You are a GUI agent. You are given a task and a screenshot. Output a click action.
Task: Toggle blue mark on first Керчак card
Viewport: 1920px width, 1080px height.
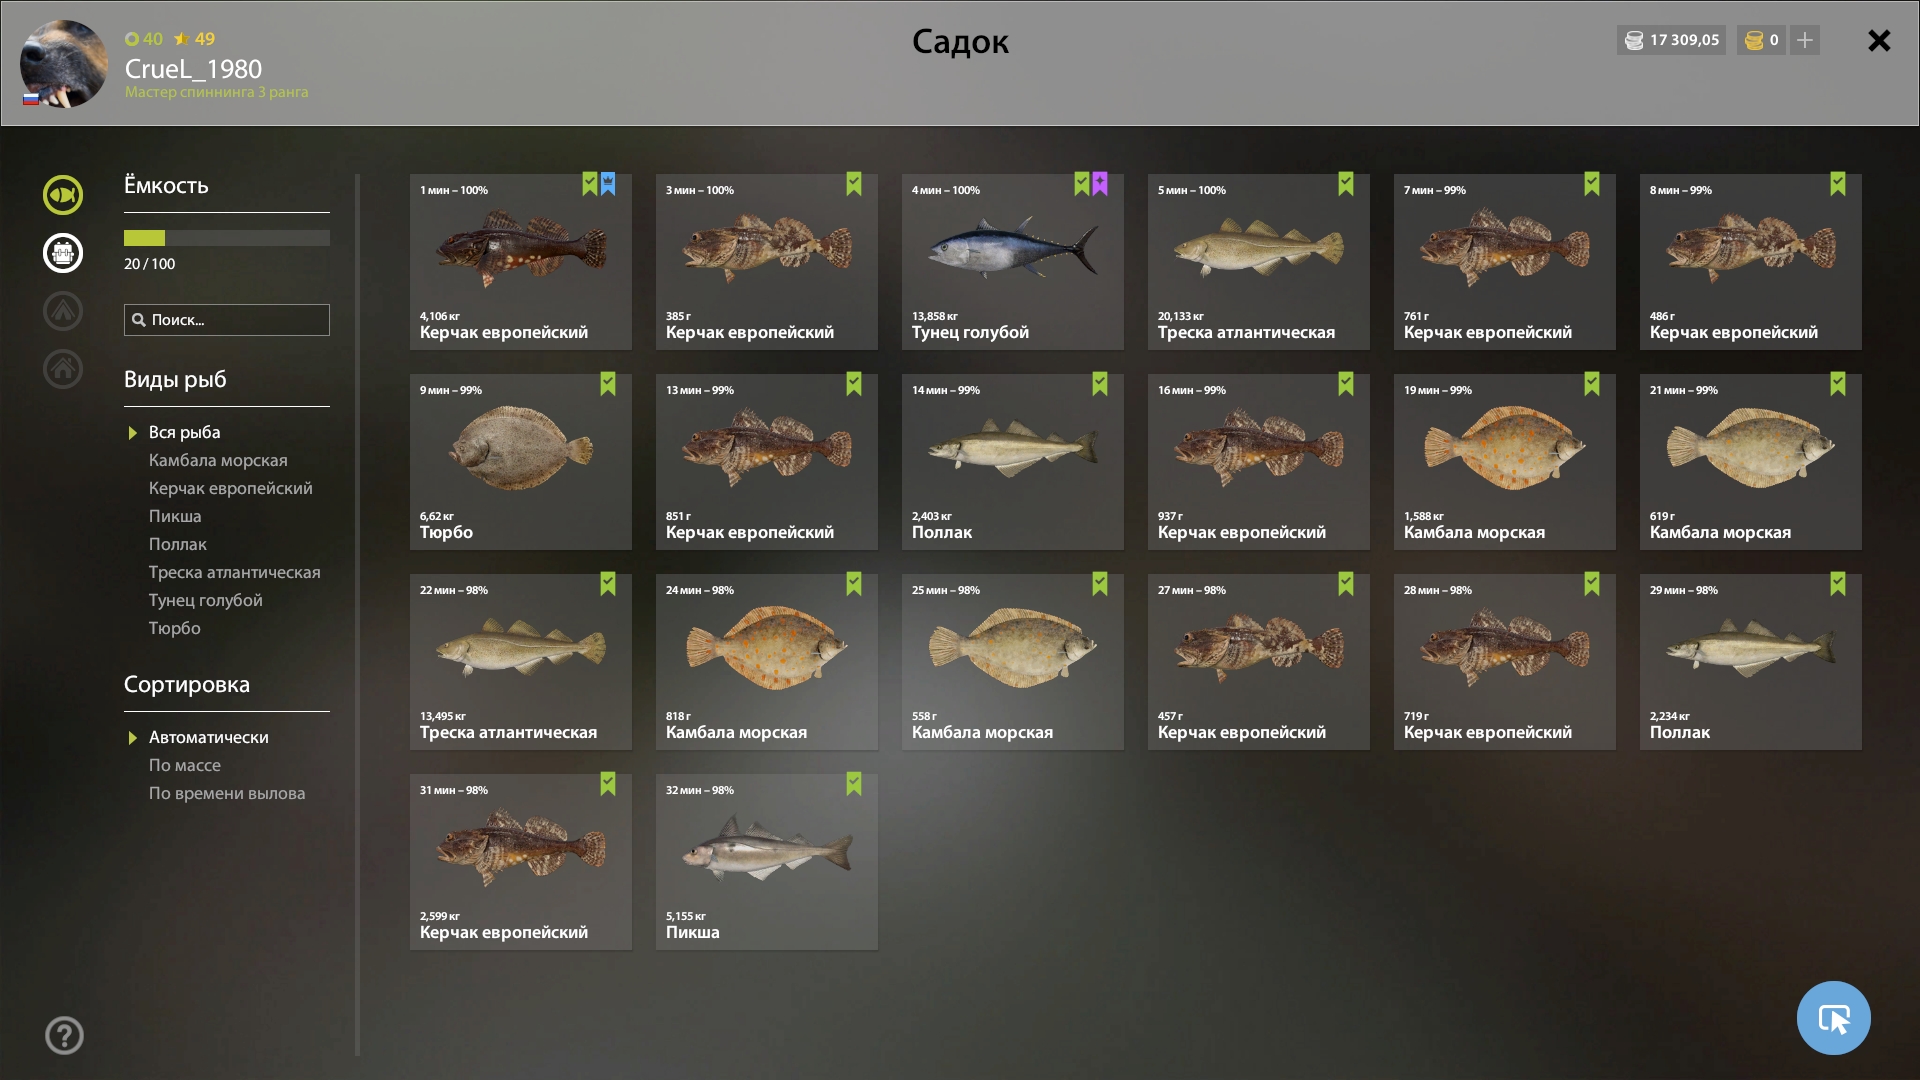pyautogui.click(x=608, y=184)
